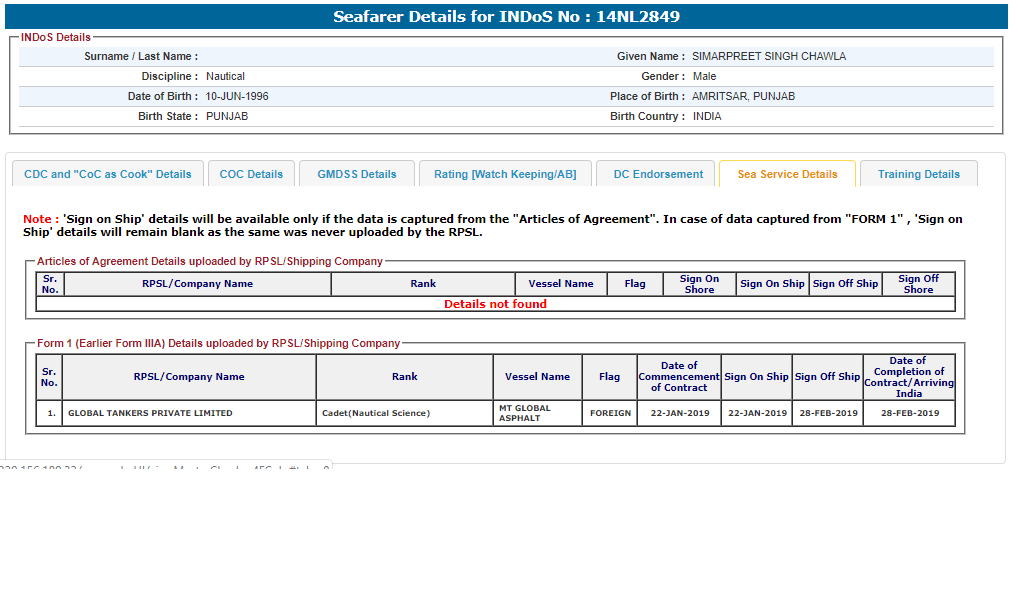The width and height of the screenshot is (1018, 598).
Task: Click the Sea Service Details tab
Action: (787, 174)
